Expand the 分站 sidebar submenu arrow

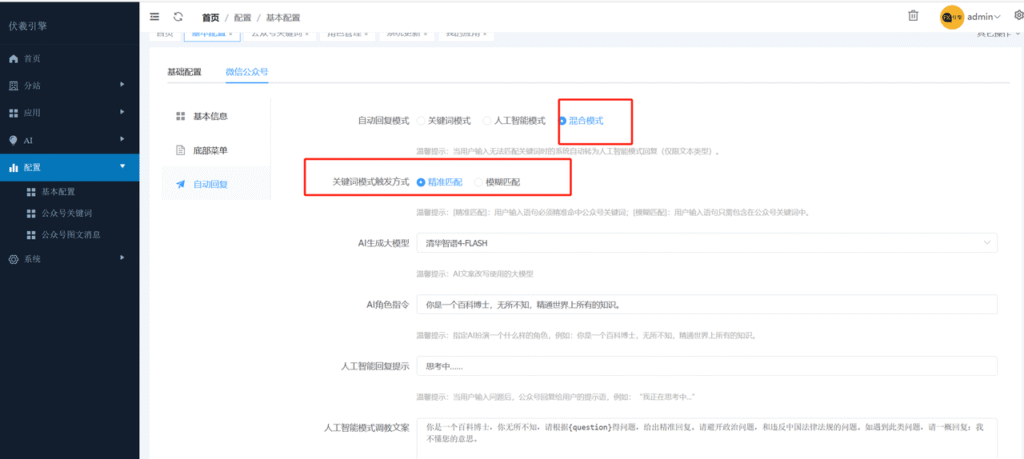(122, 85)
